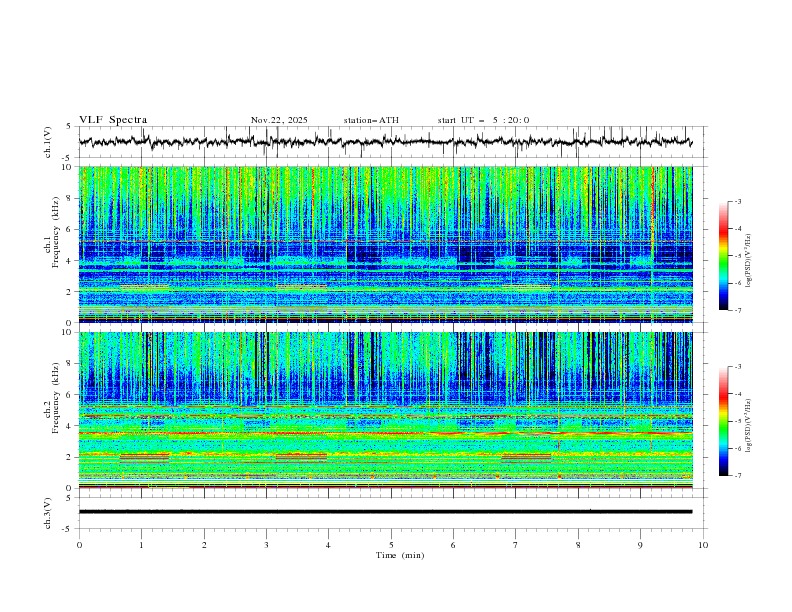
Task: Click the "ch.2 Frequency (kHz)" axis label
Action: pos(53,398)
